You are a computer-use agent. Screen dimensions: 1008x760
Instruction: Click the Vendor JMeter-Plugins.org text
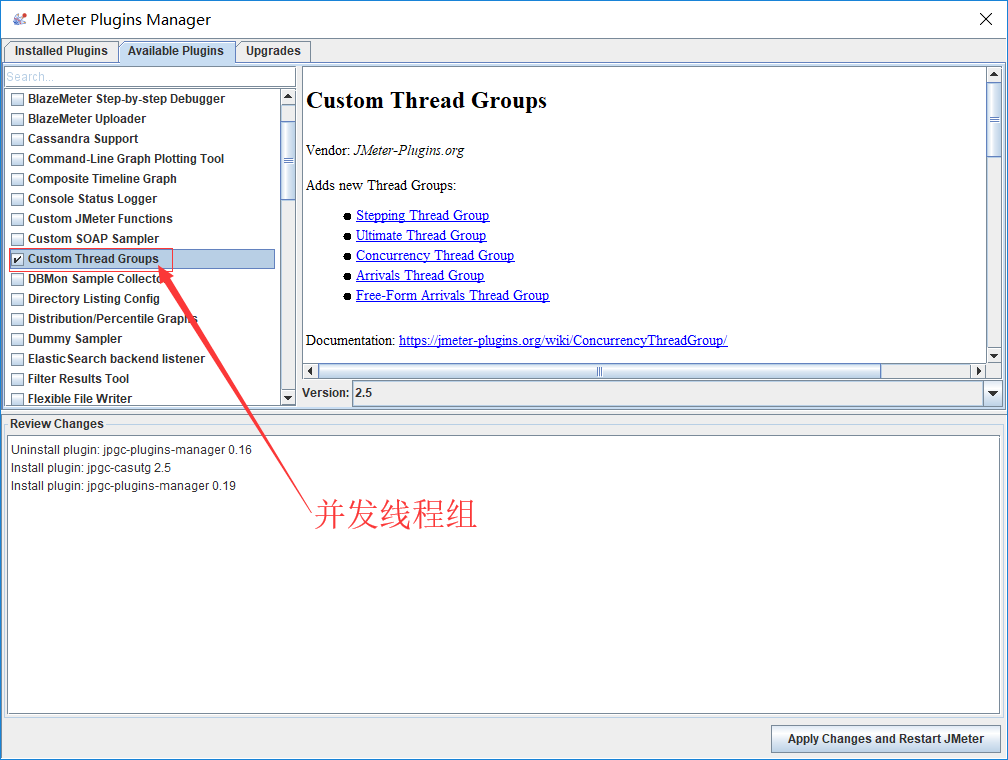(384, 150)
